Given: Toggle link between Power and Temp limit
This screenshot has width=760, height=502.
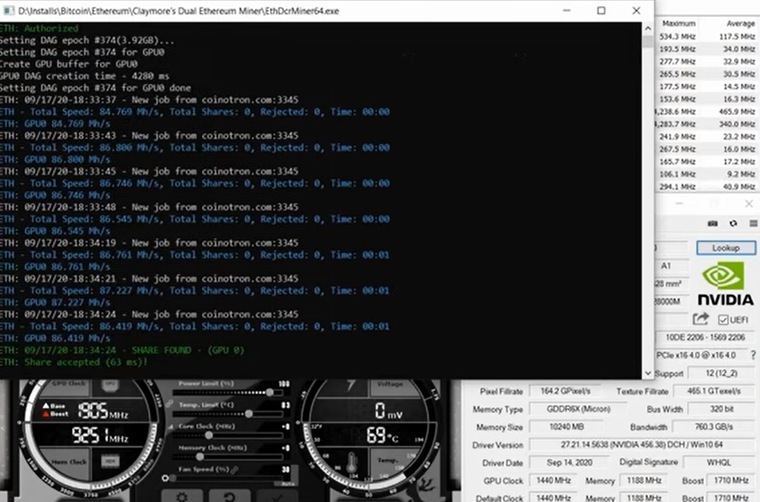Looking at the screenshot, I should 169,404.
